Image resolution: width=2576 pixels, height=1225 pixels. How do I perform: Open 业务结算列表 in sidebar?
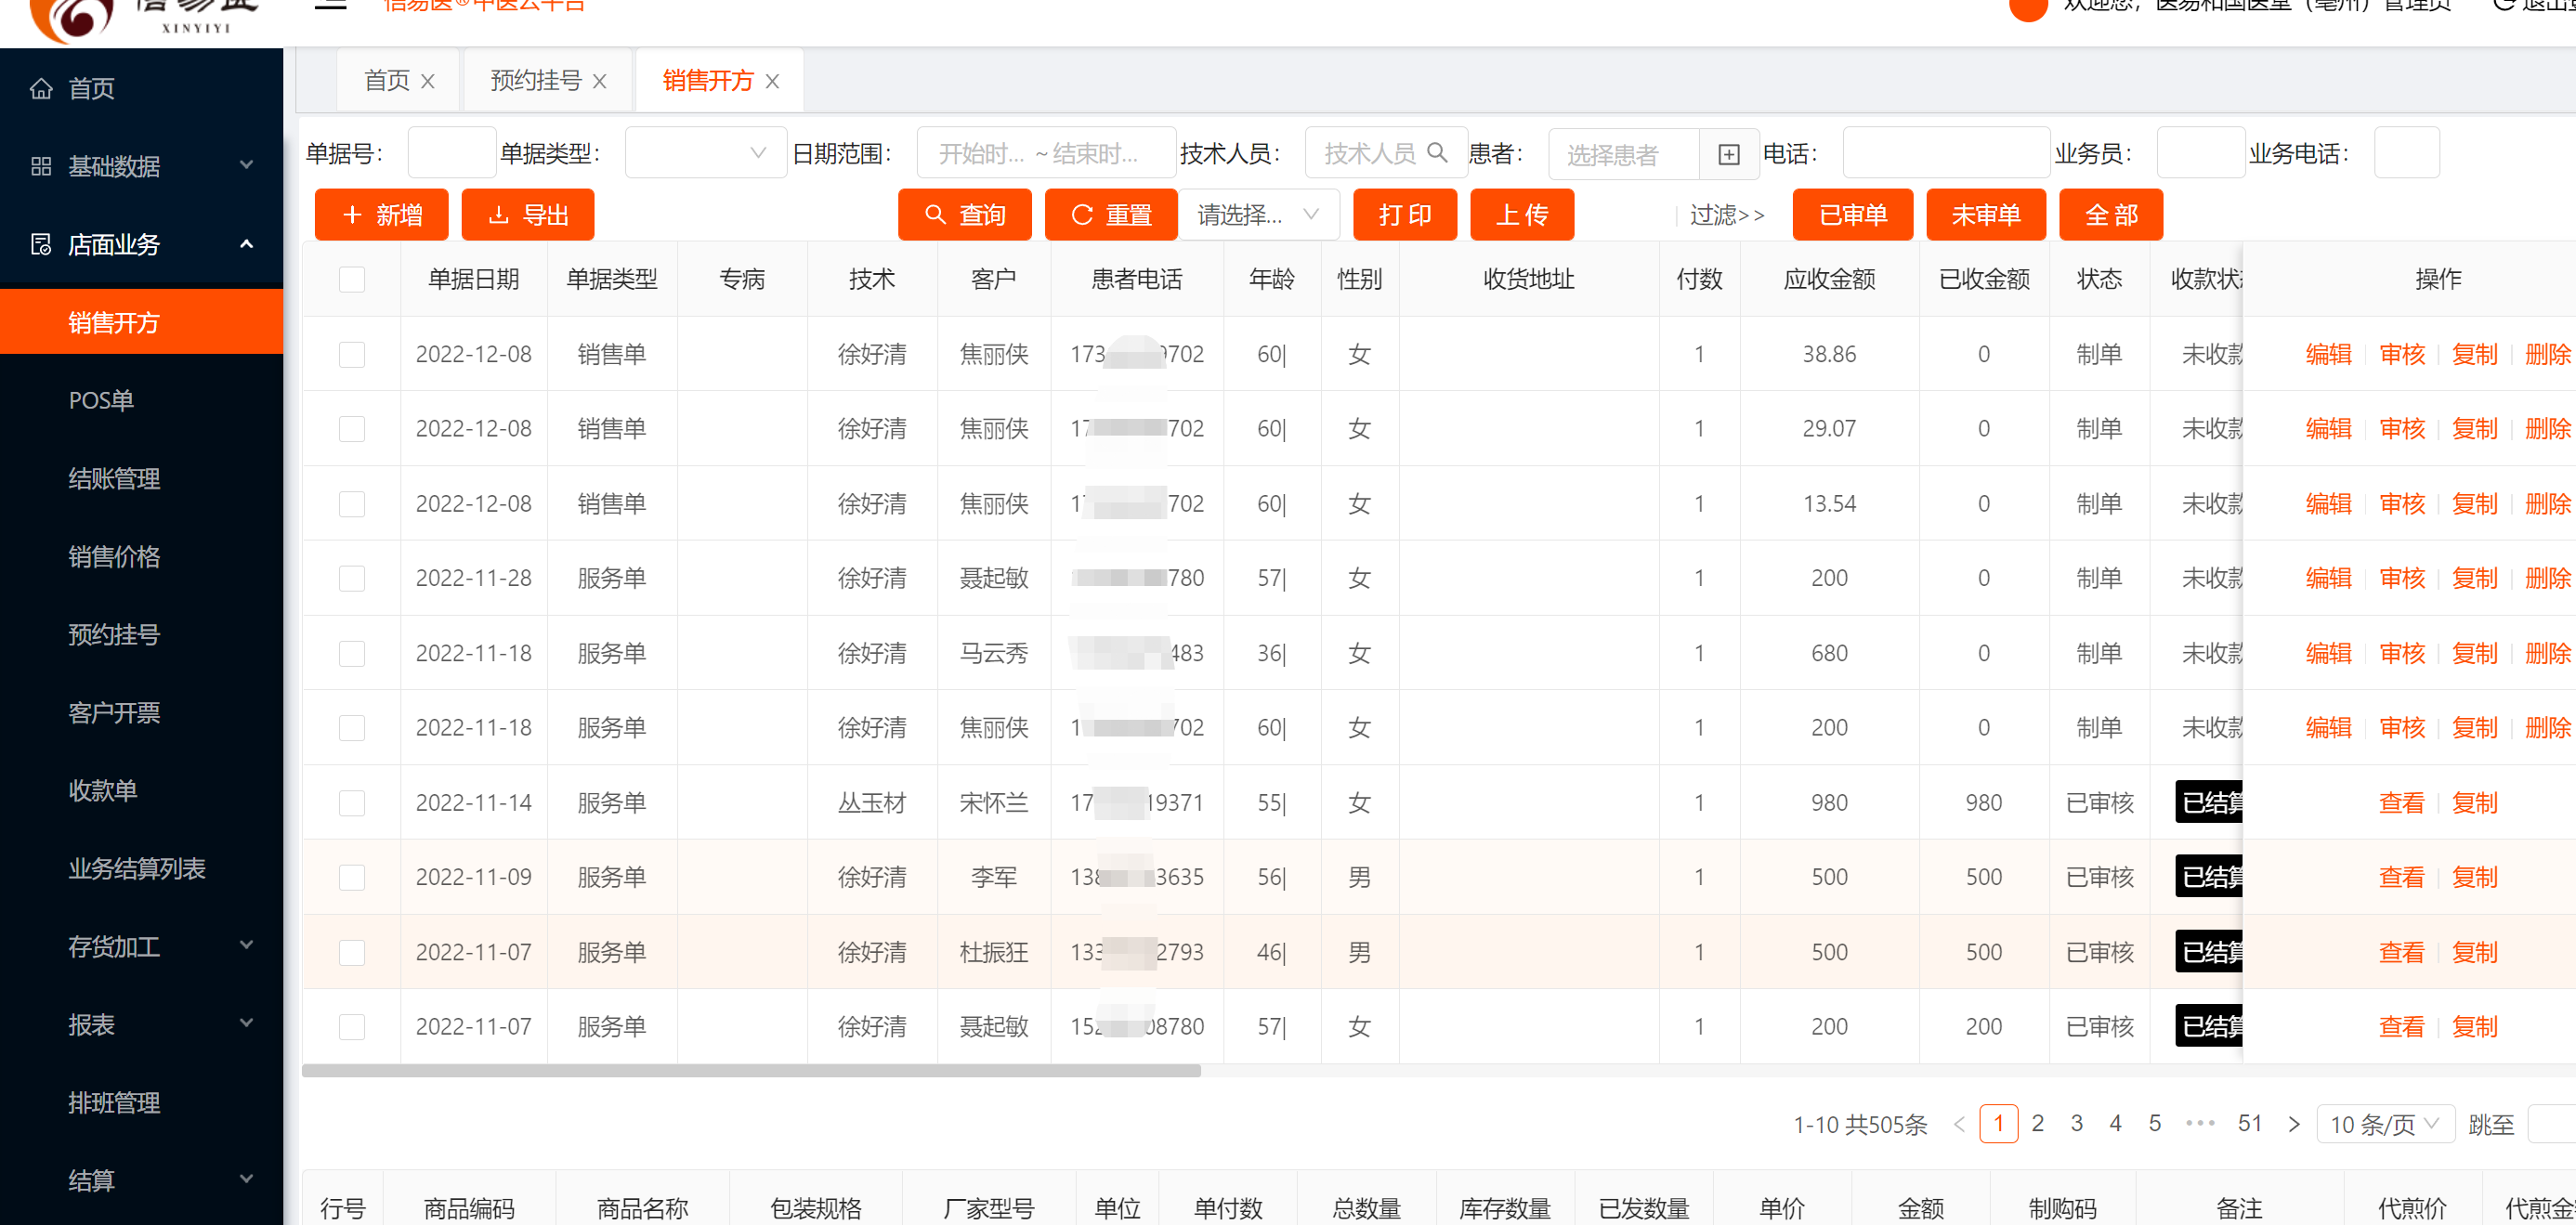[x=137, y=868]
